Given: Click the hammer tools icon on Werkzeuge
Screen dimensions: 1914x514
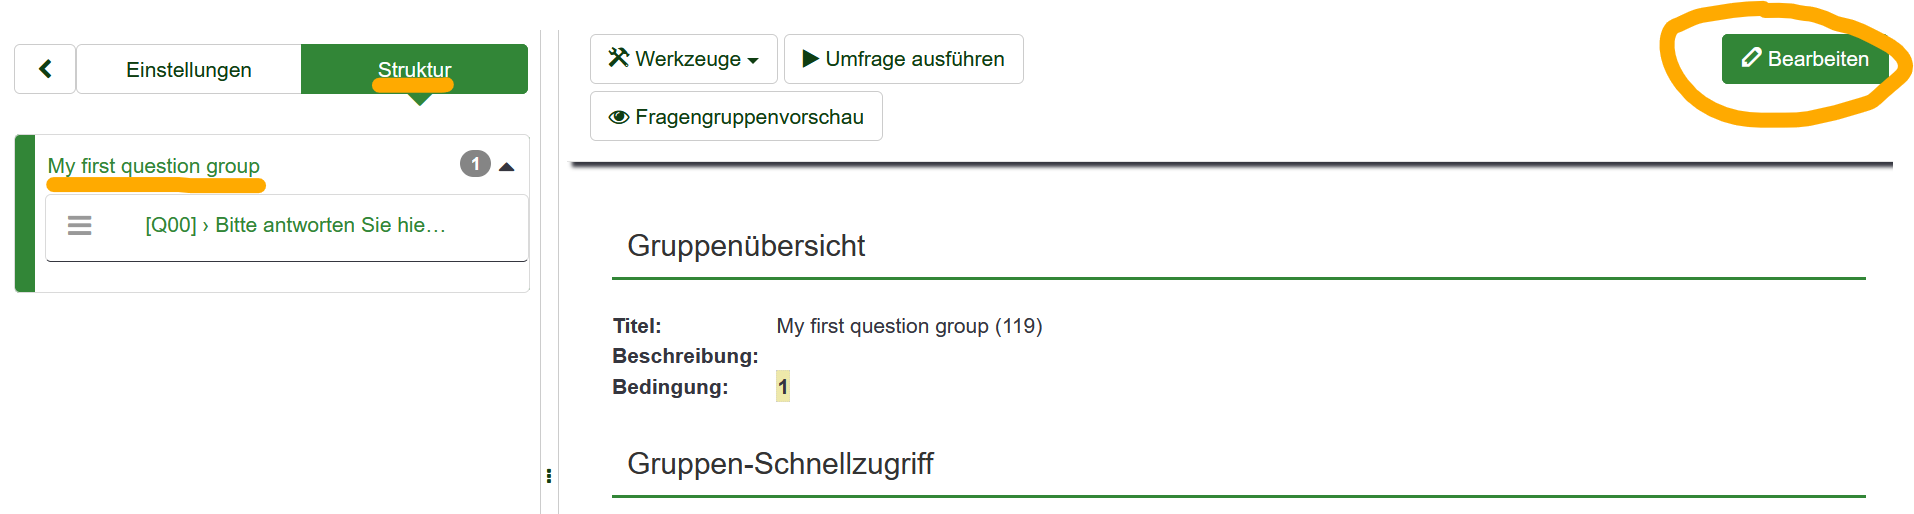Looking at the screenshot, I should [619, 58].
